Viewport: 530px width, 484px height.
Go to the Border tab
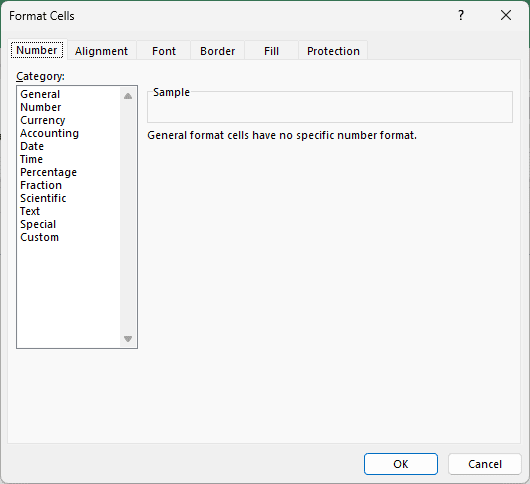[217, 51]
